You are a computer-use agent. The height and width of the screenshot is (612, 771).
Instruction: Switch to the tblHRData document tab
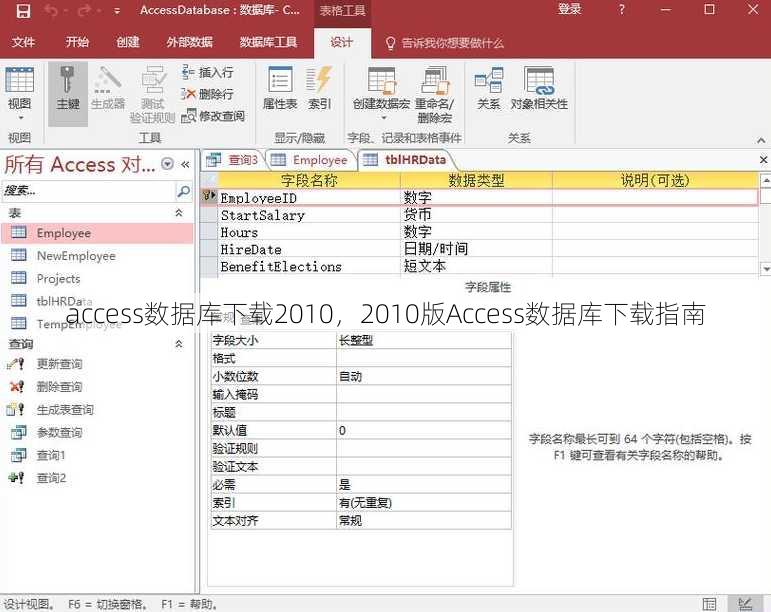[x=406, y=160]
